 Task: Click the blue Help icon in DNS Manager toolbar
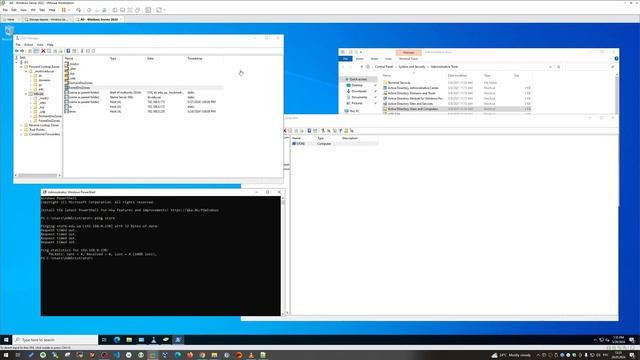pyautogui.click(x=68, y=51)
